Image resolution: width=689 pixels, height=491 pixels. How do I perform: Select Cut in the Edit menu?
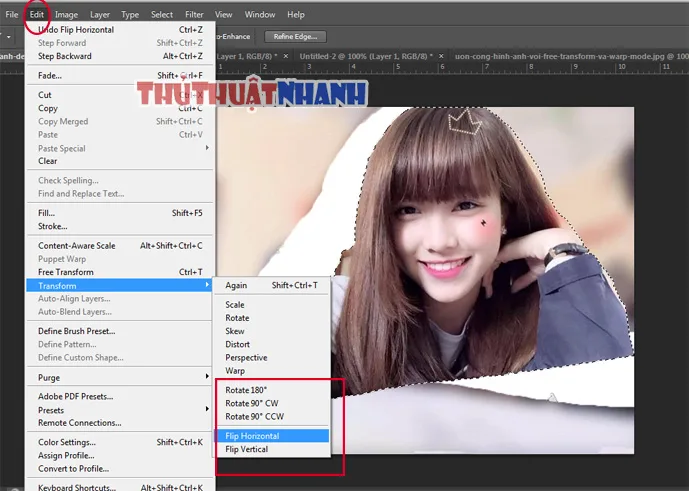(x=120, y=95)
